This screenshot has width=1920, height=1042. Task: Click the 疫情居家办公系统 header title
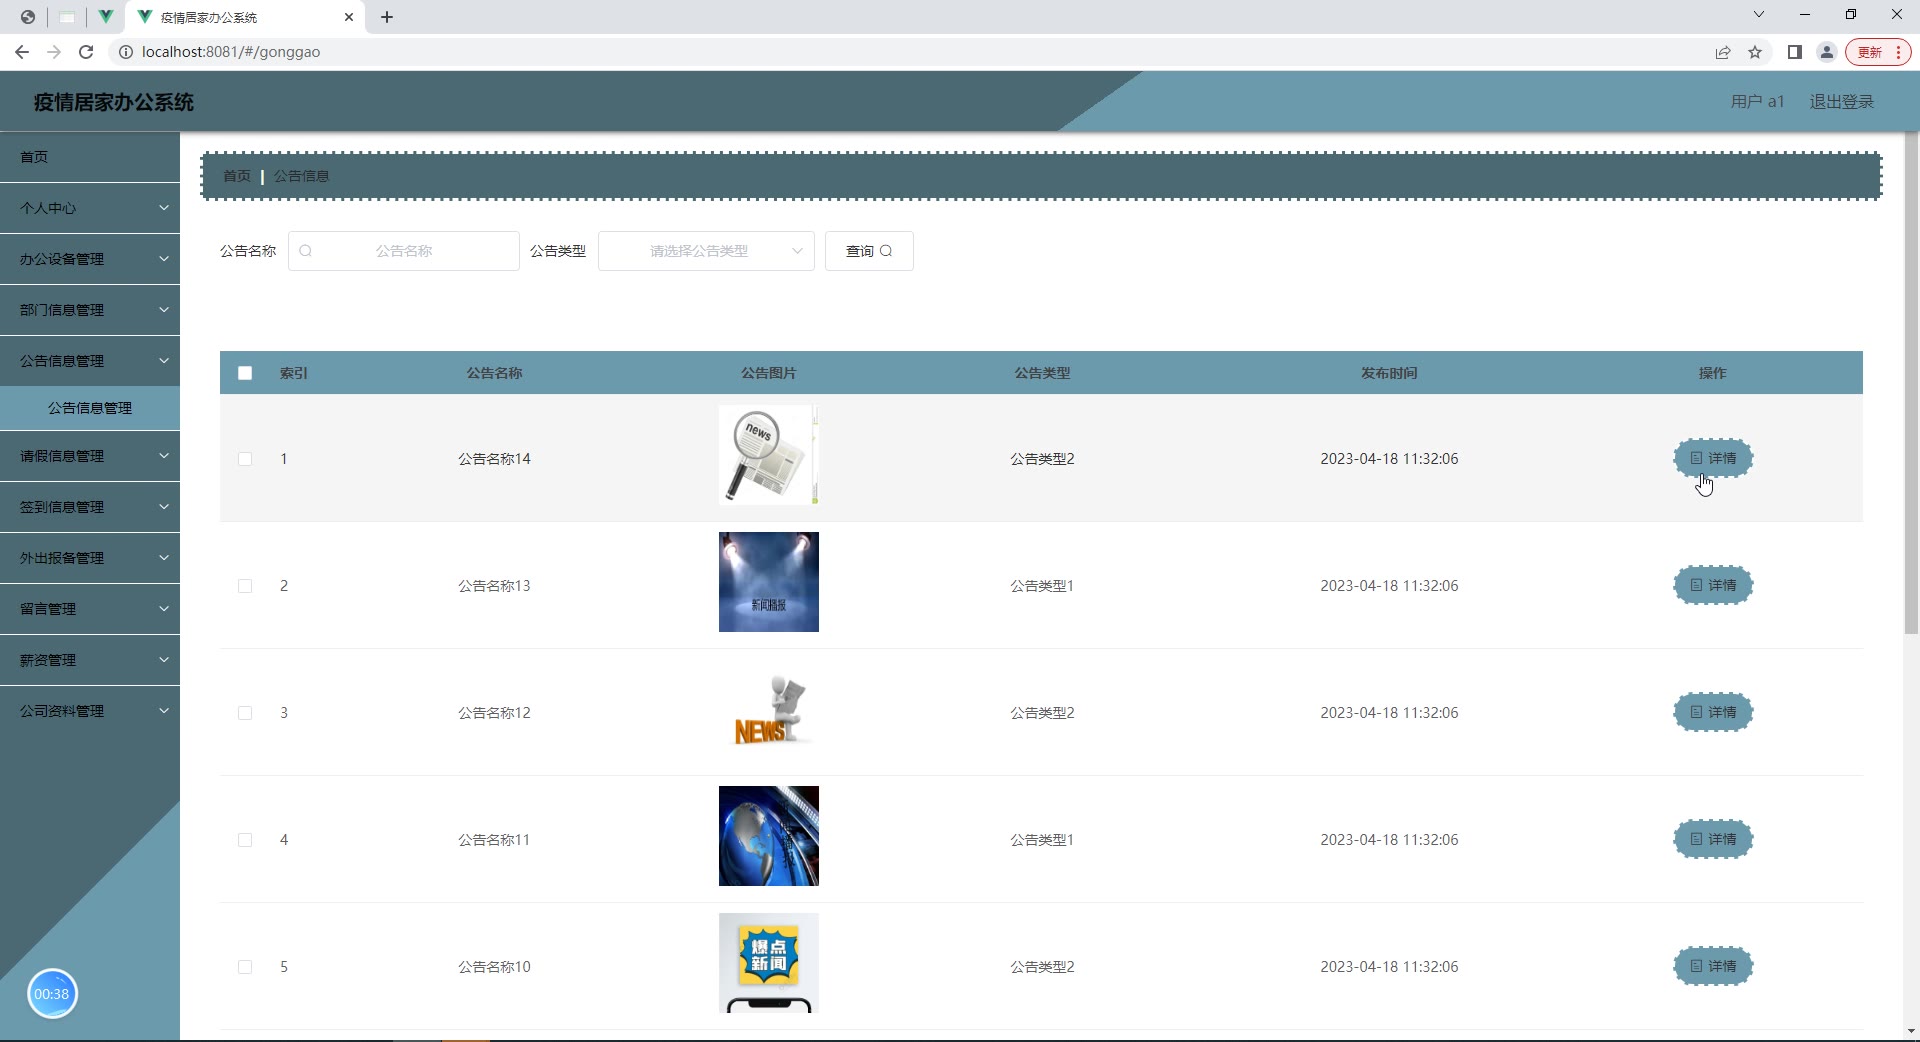pos(114,102)
